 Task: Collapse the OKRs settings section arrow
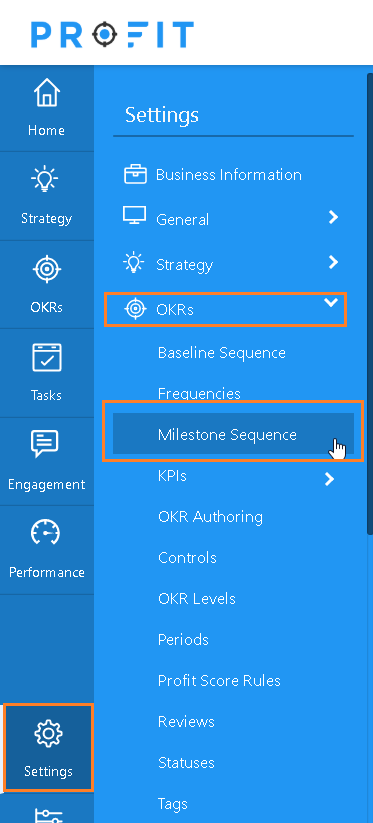tap(331, 302)
